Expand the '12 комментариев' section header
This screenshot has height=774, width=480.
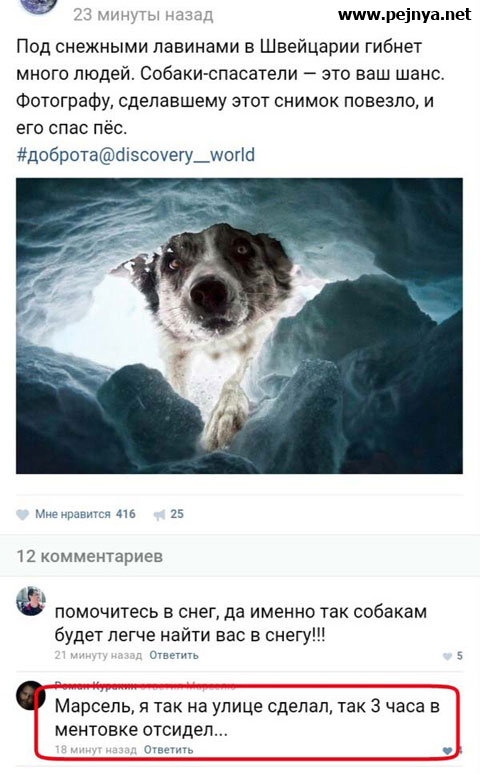coord(90,556)
